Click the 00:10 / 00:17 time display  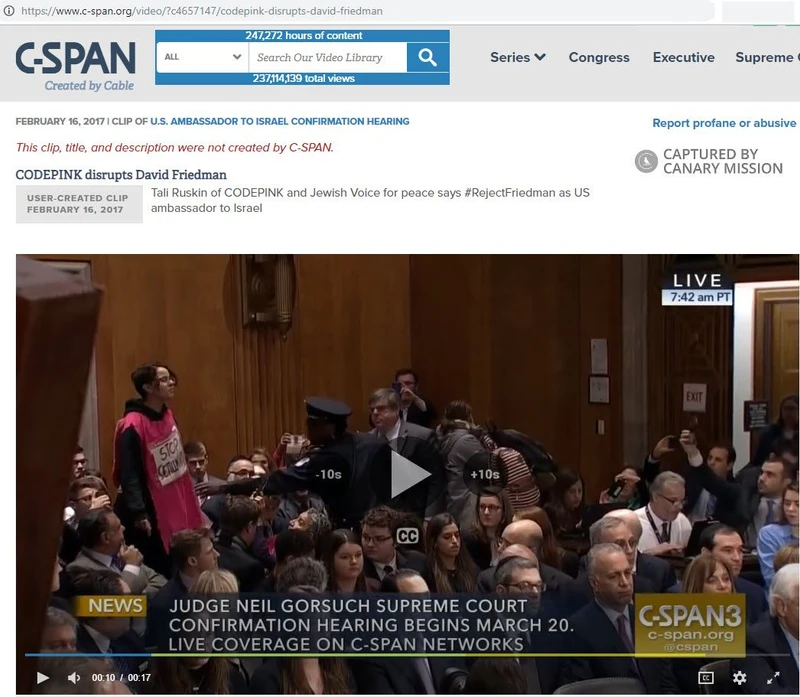(121, 678)
